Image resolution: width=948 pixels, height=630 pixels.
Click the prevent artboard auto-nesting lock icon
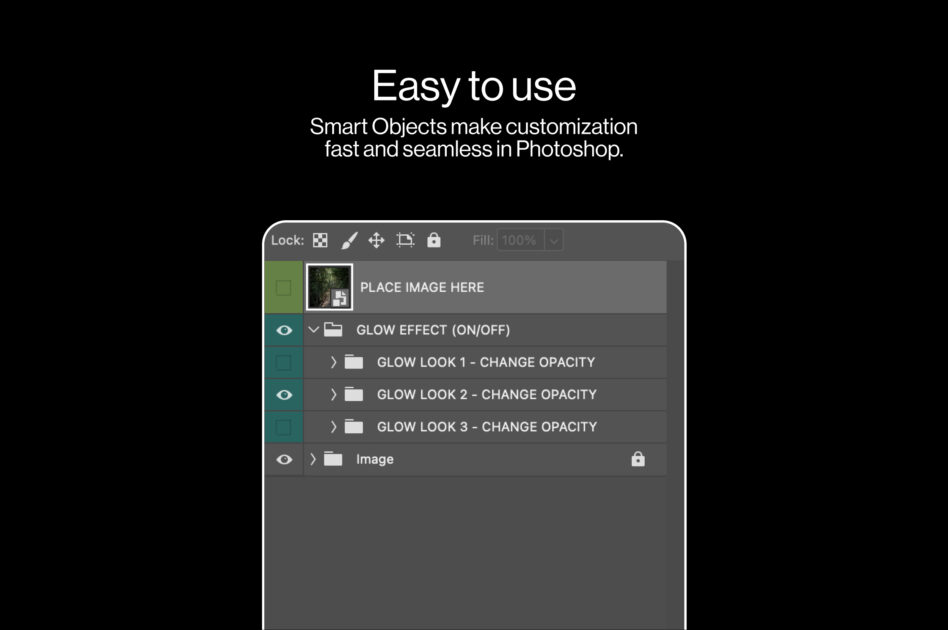pos(405,240)
